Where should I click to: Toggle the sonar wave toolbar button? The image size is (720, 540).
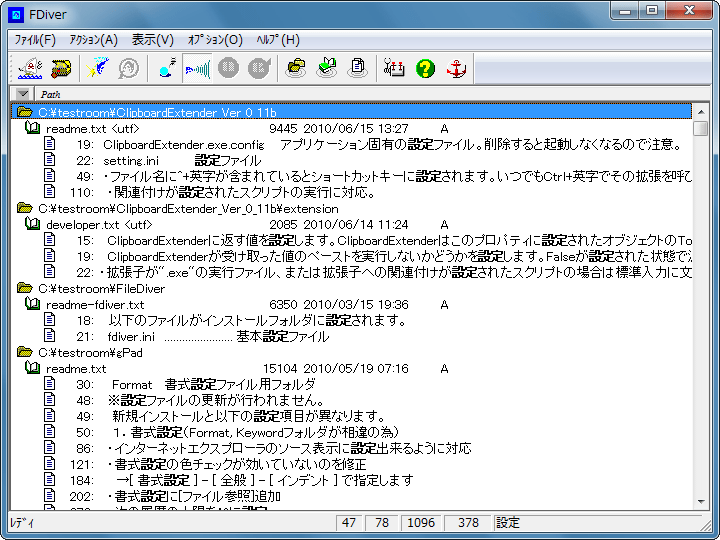[197, 68]
